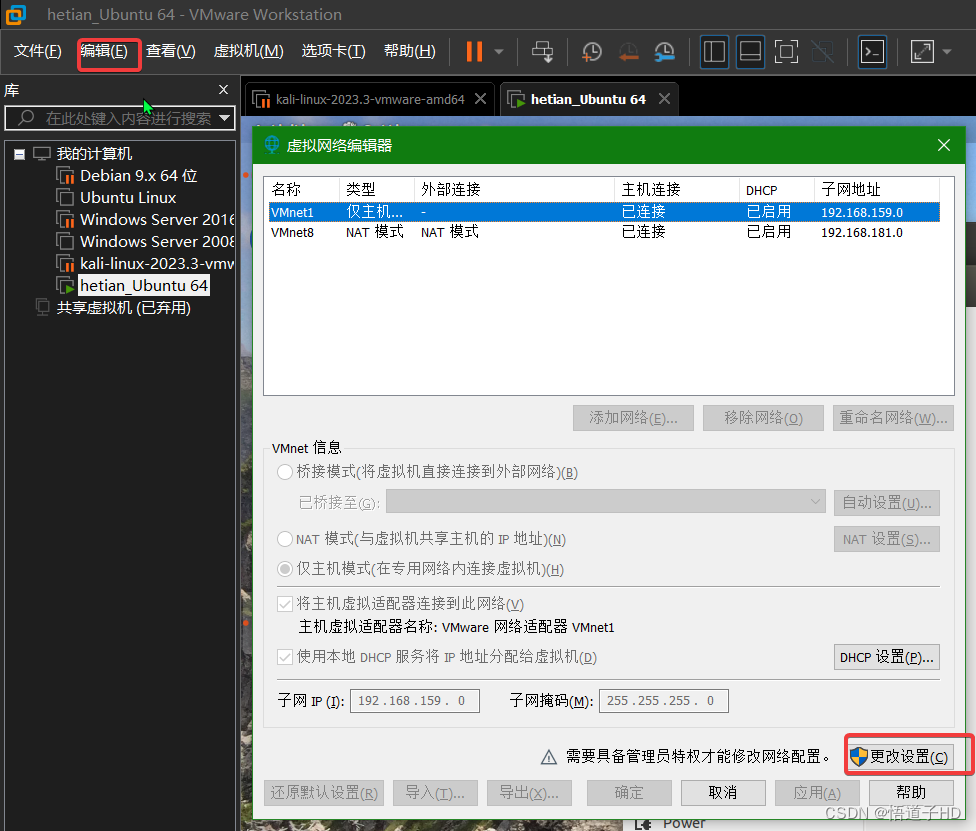976x831 pixels.
Task: Toggle 将主机虚拟适配器连接到此网络 checkbox
Action: click(x=284, y=604)
